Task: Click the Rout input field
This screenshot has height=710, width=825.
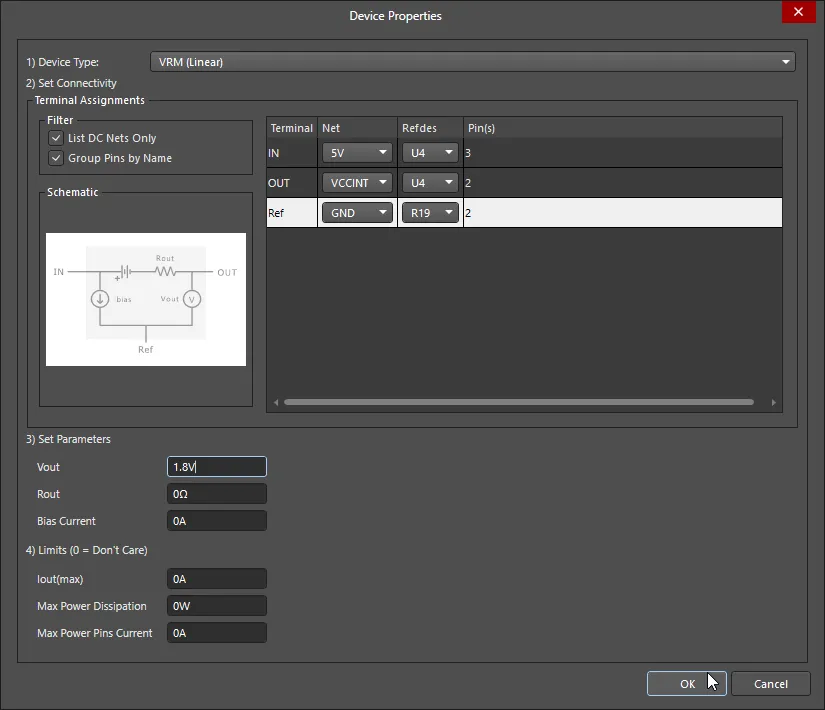Action: tap(217, 494)
